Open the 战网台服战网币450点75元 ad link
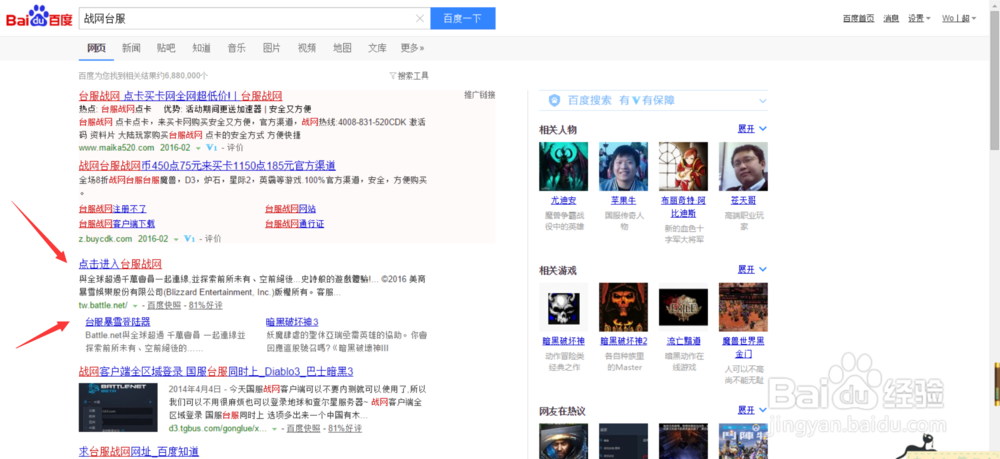The image size is (1000, 459). click(207, 166)
